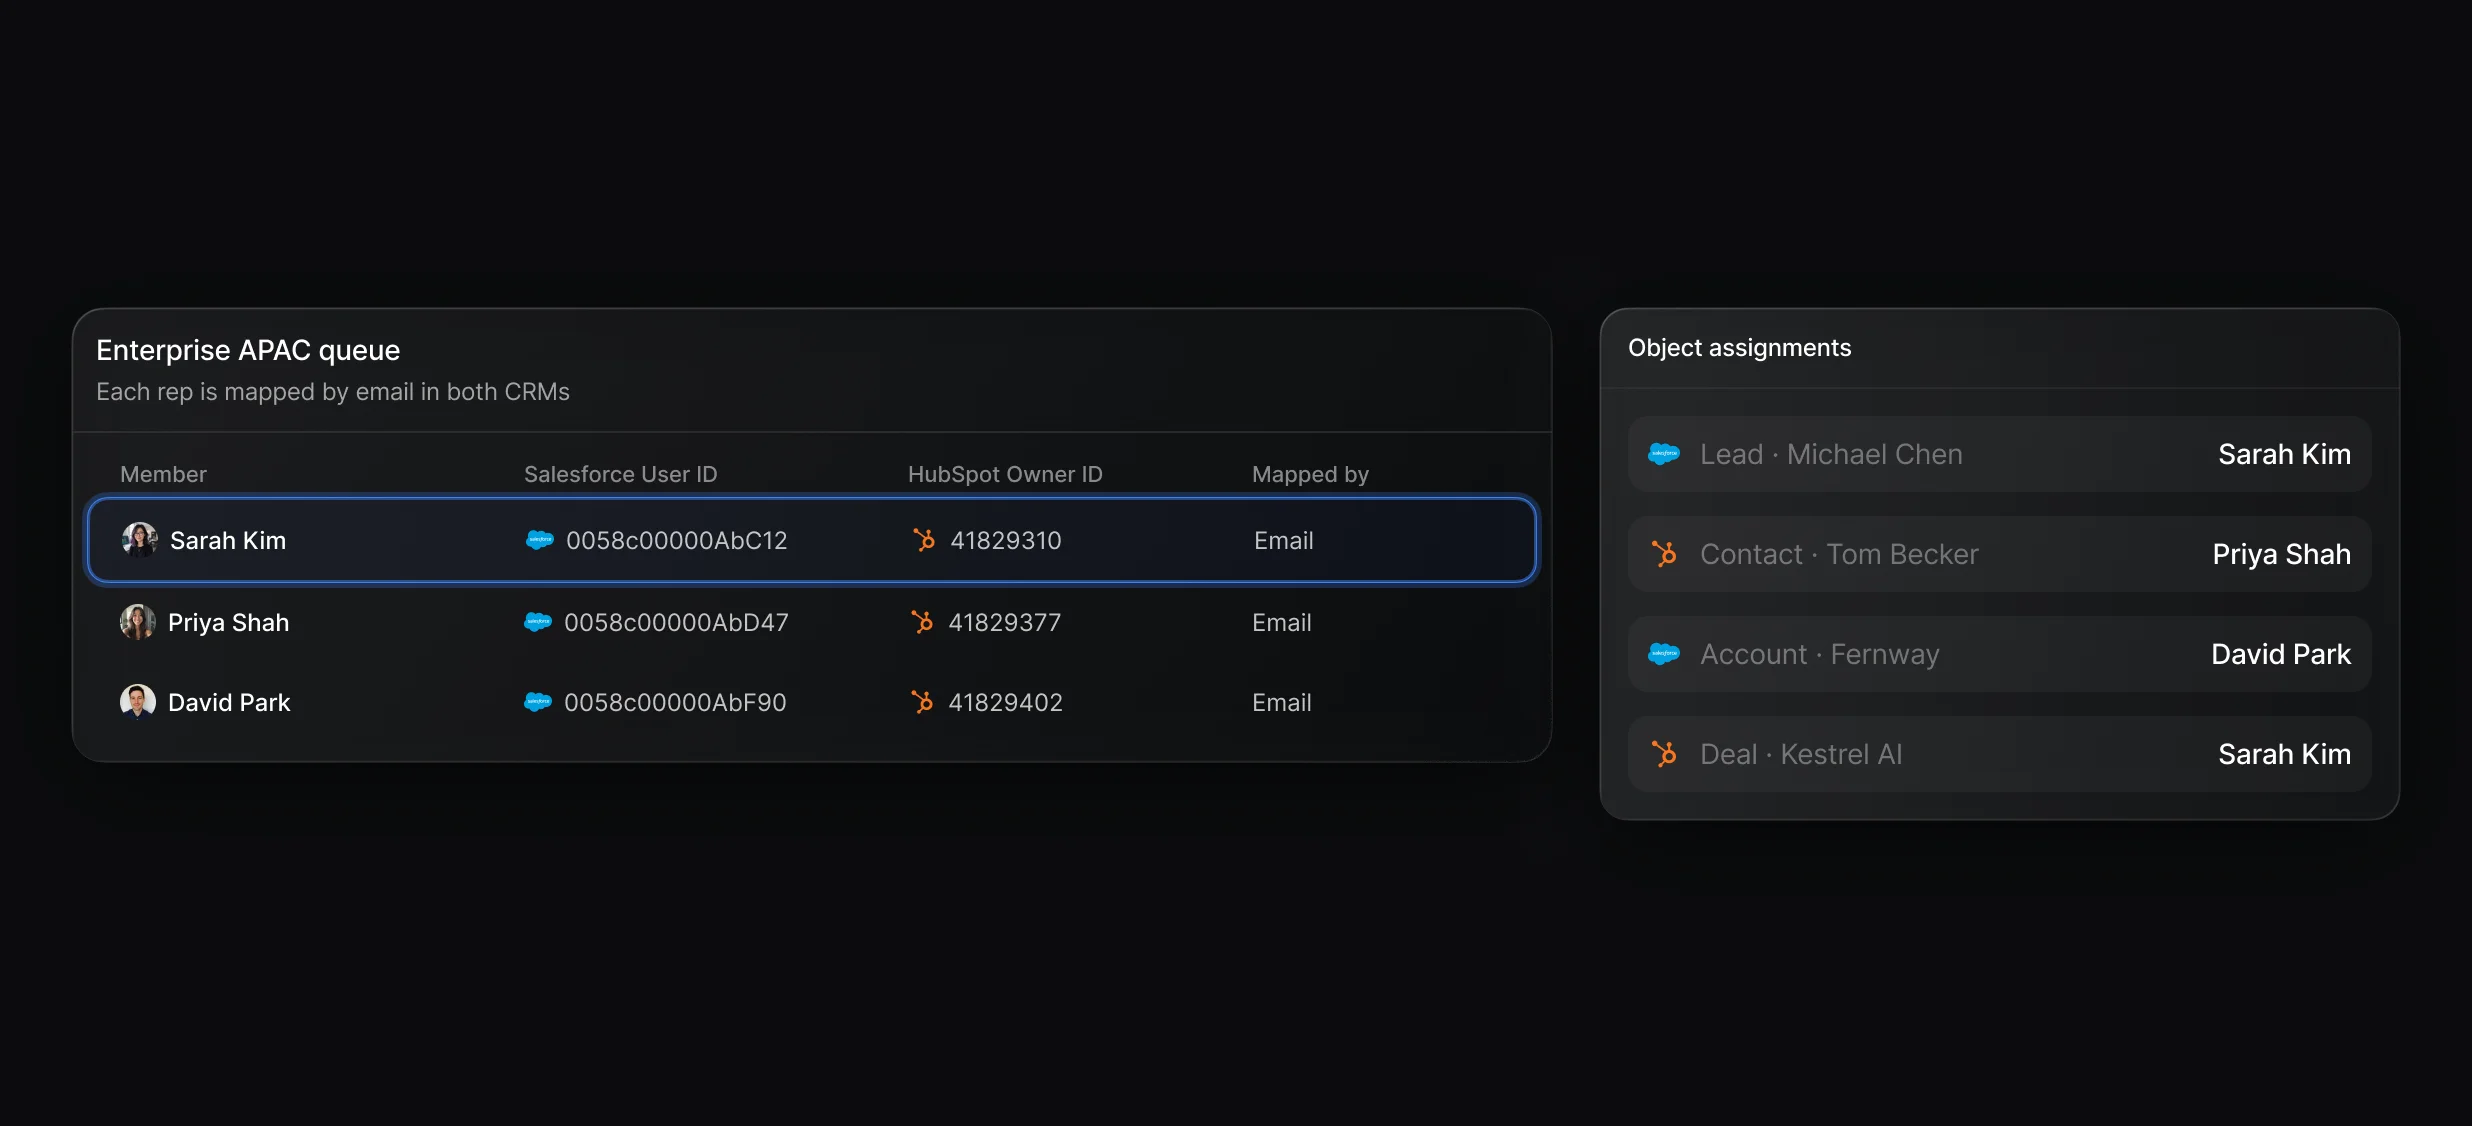The width and height of the screenshot is (2472, 1126).
Task: Select Priya Shah member name
Action: [x=228, y=622]
